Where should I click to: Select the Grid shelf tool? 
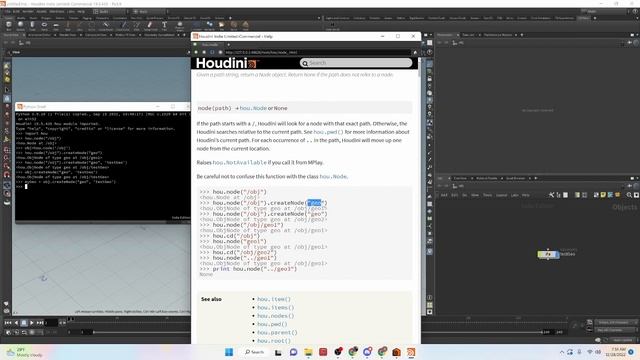coord(56,26)
